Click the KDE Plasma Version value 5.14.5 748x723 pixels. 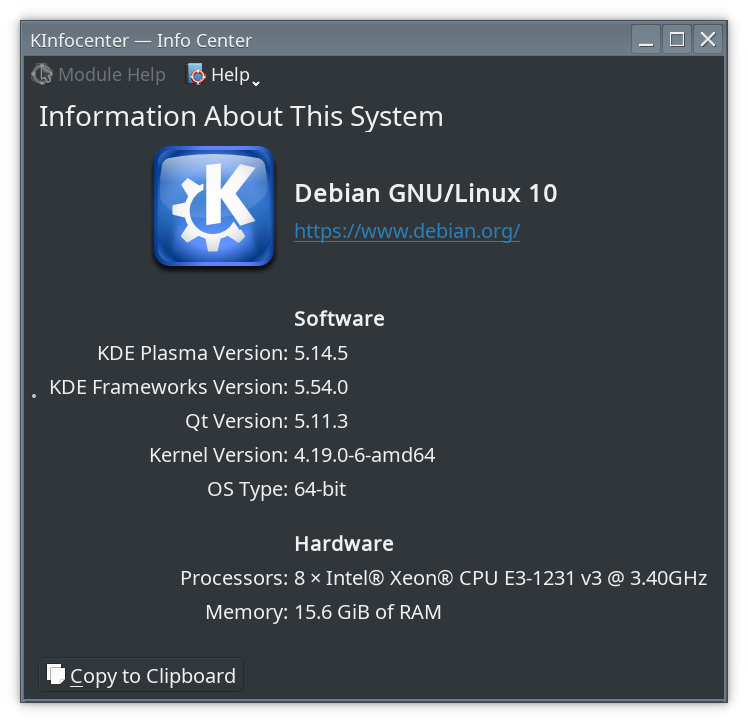click(321, 353)
